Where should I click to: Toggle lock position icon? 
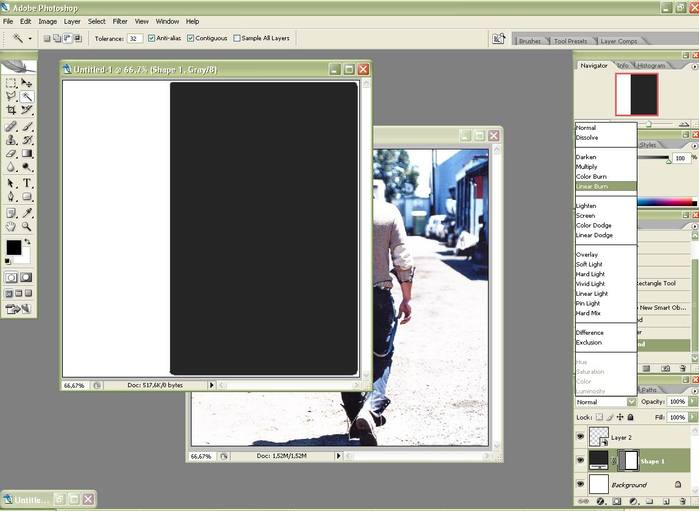pyautogui.click(x=620, y=417)
